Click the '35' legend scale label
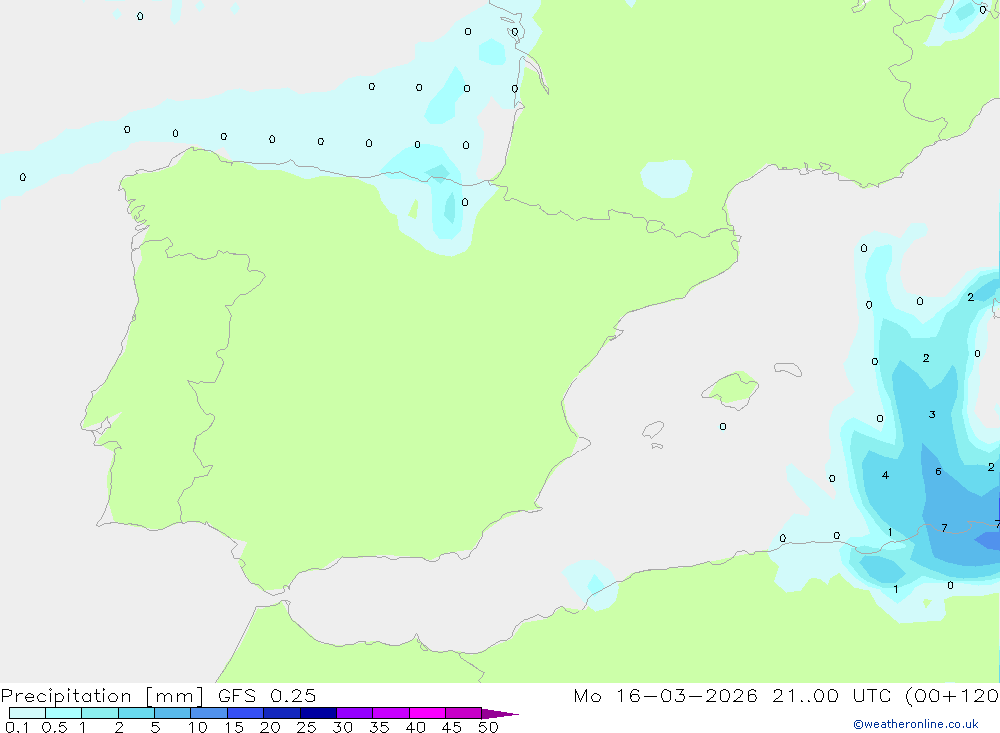The height and width of the screenshot is (733, 1000). 379,727
